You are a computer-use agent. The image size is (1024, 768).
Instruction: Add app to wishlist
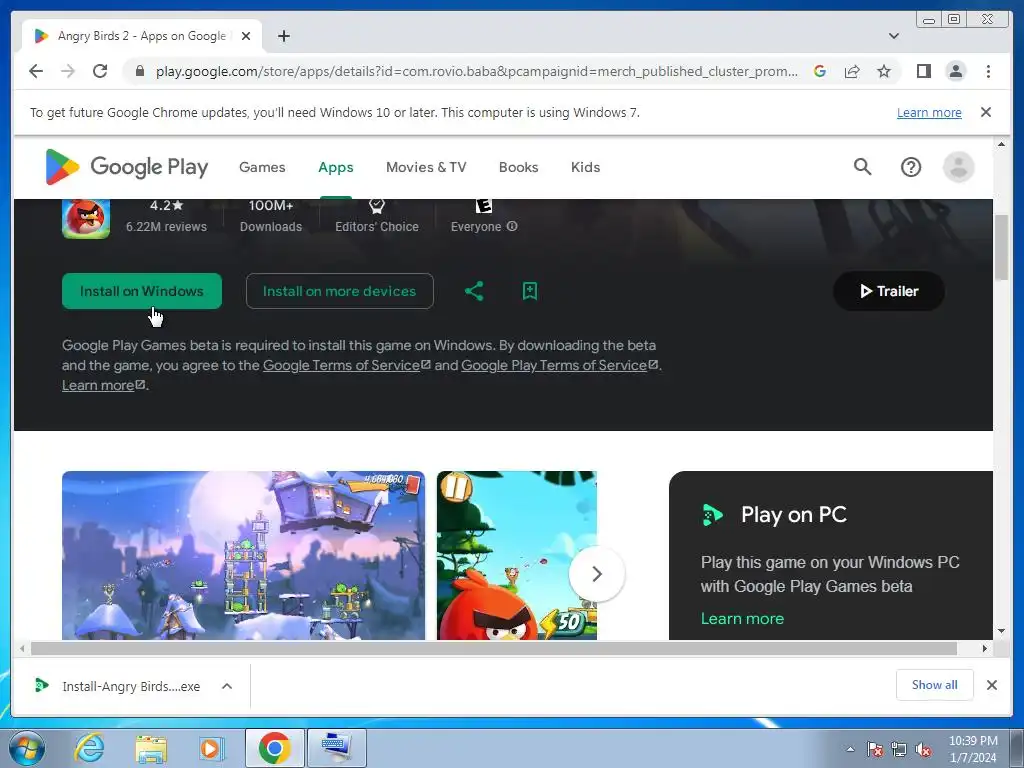coord(530,291)
